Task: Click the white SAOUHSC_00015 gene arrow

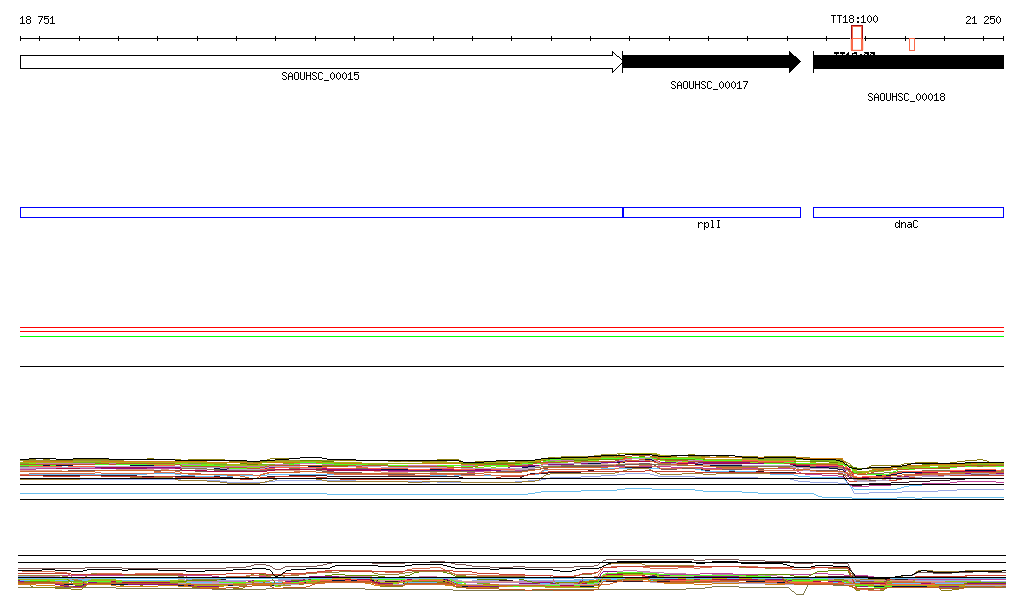Action: click(x=320, y=62)
